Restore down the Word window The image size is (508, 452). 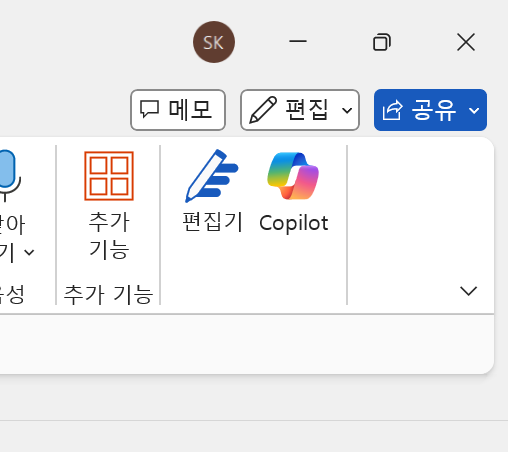(x=382, y=42)
